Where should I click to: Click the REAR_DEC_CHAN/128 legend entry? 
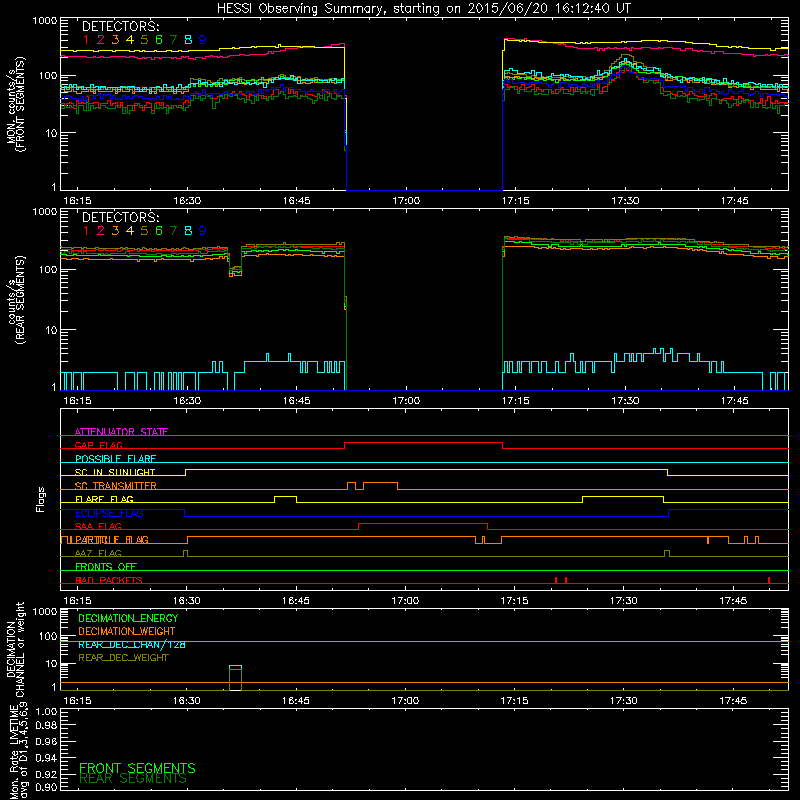[132, 644]
